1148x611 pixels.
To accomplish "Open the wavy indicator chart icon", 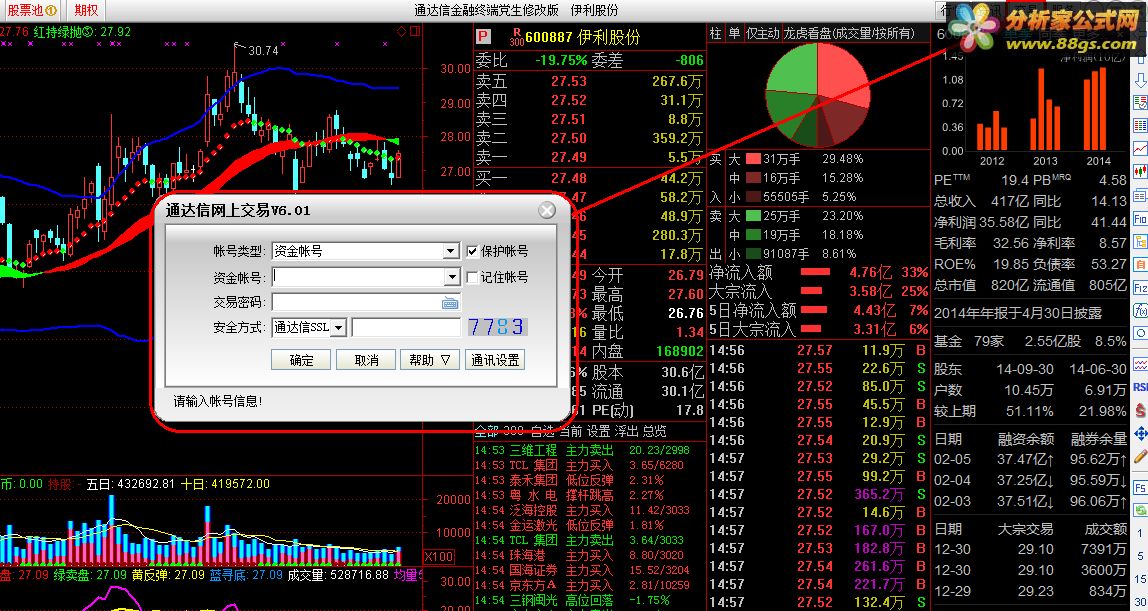I will [x=1141, y=364].
